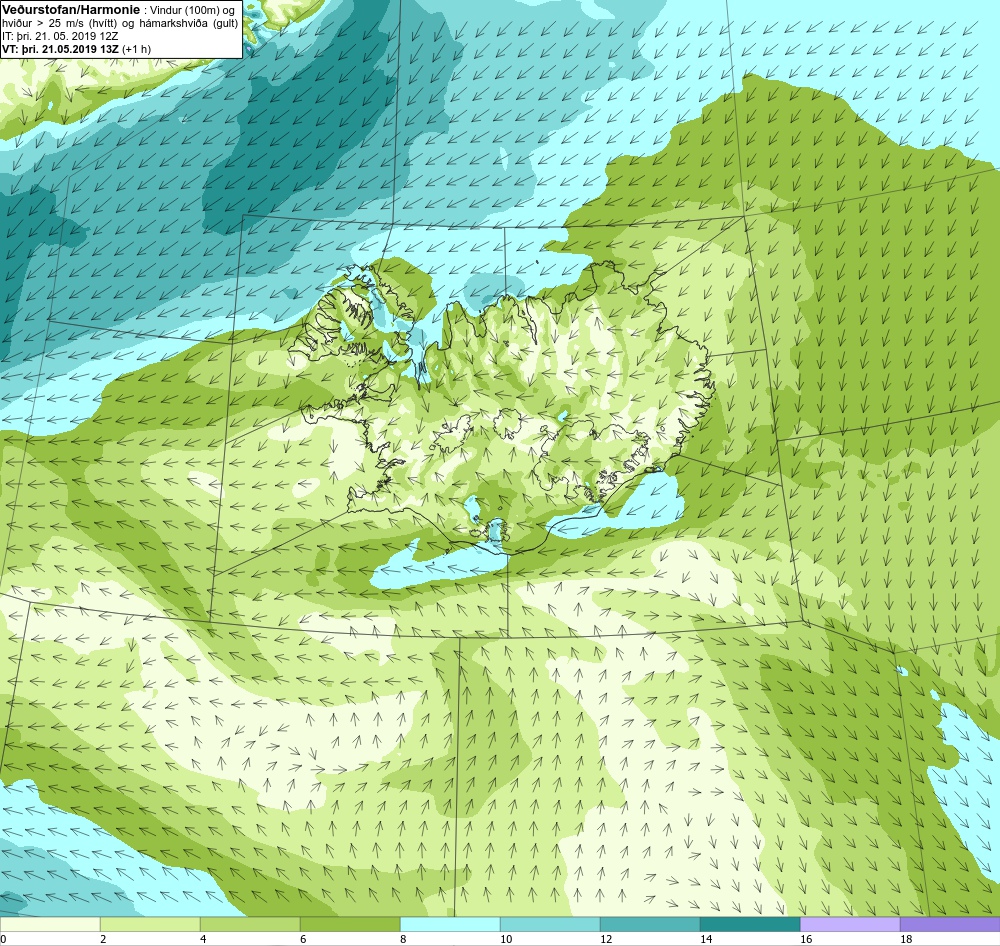Click the legend label '14'

(706, 939)
